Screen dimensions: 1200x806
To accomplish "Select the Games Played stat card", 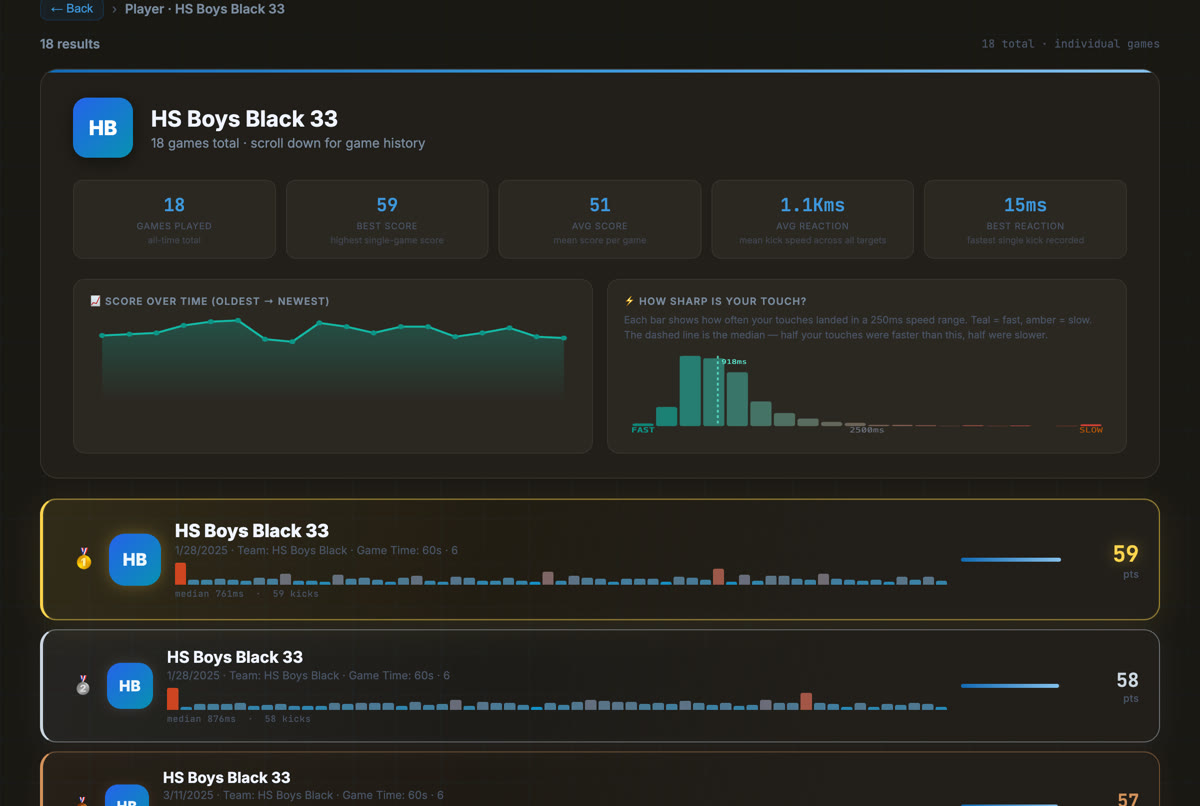I will (174, 219).
